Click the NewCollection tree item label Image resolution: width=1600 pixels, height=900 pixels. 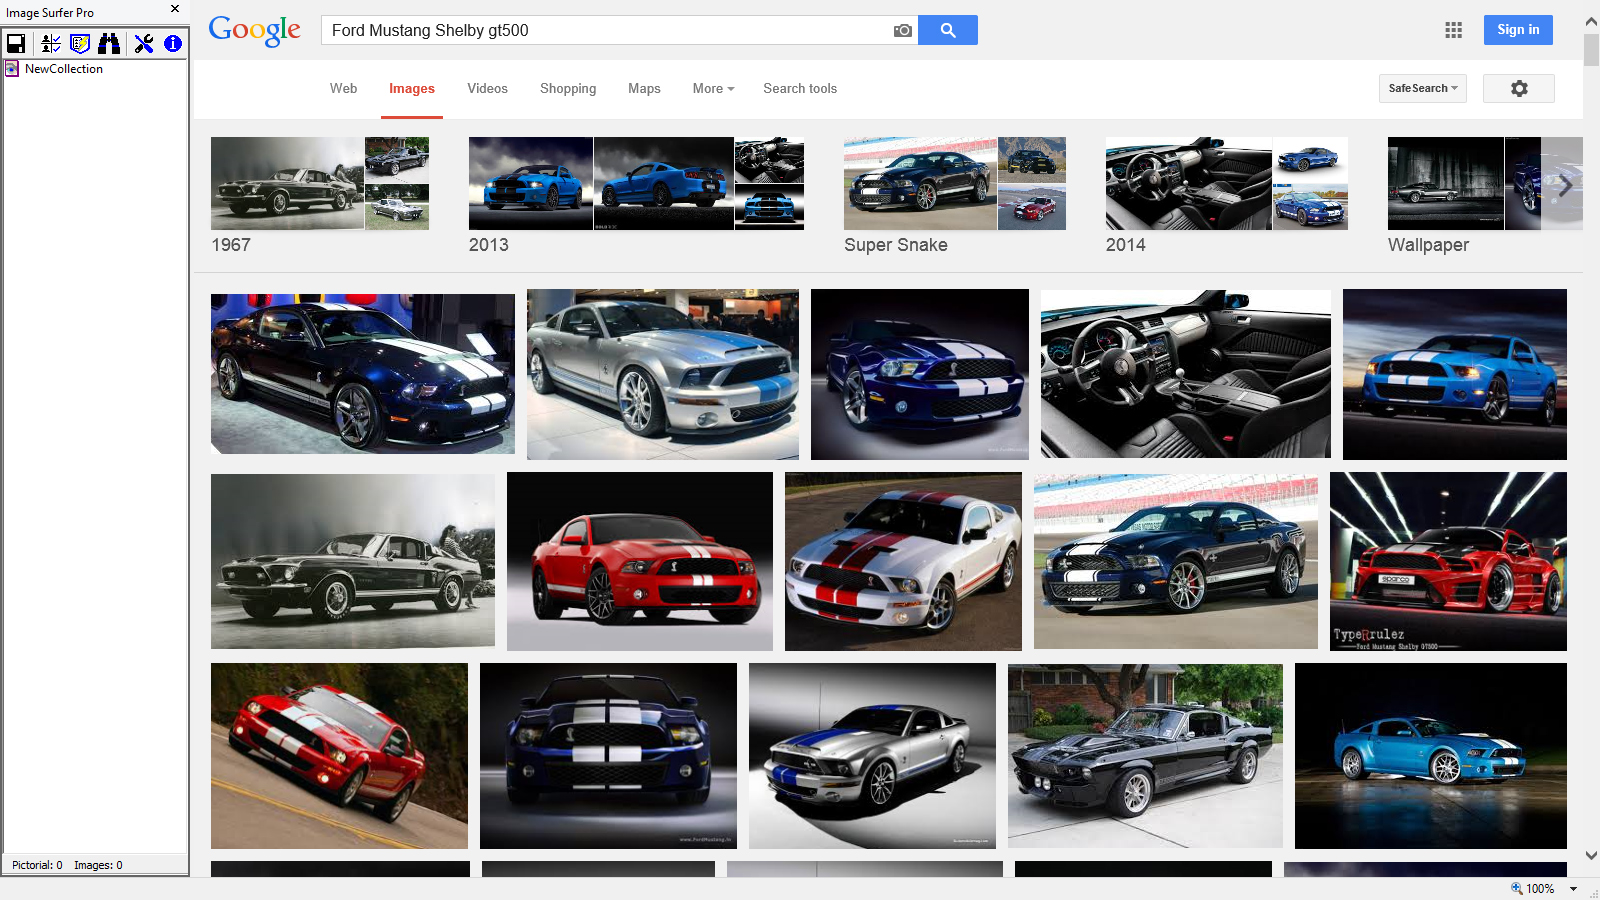[x=64, y=69]
